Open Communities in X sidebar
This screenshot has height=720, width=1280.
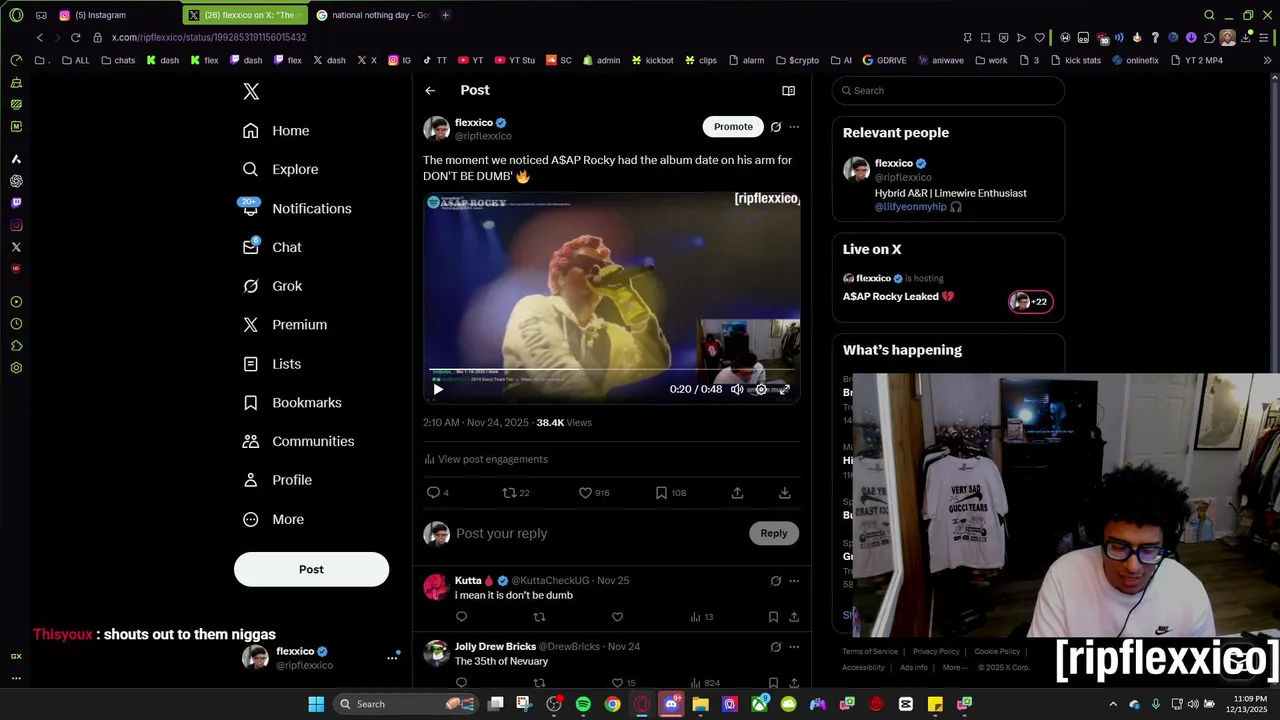click(298, 441)
